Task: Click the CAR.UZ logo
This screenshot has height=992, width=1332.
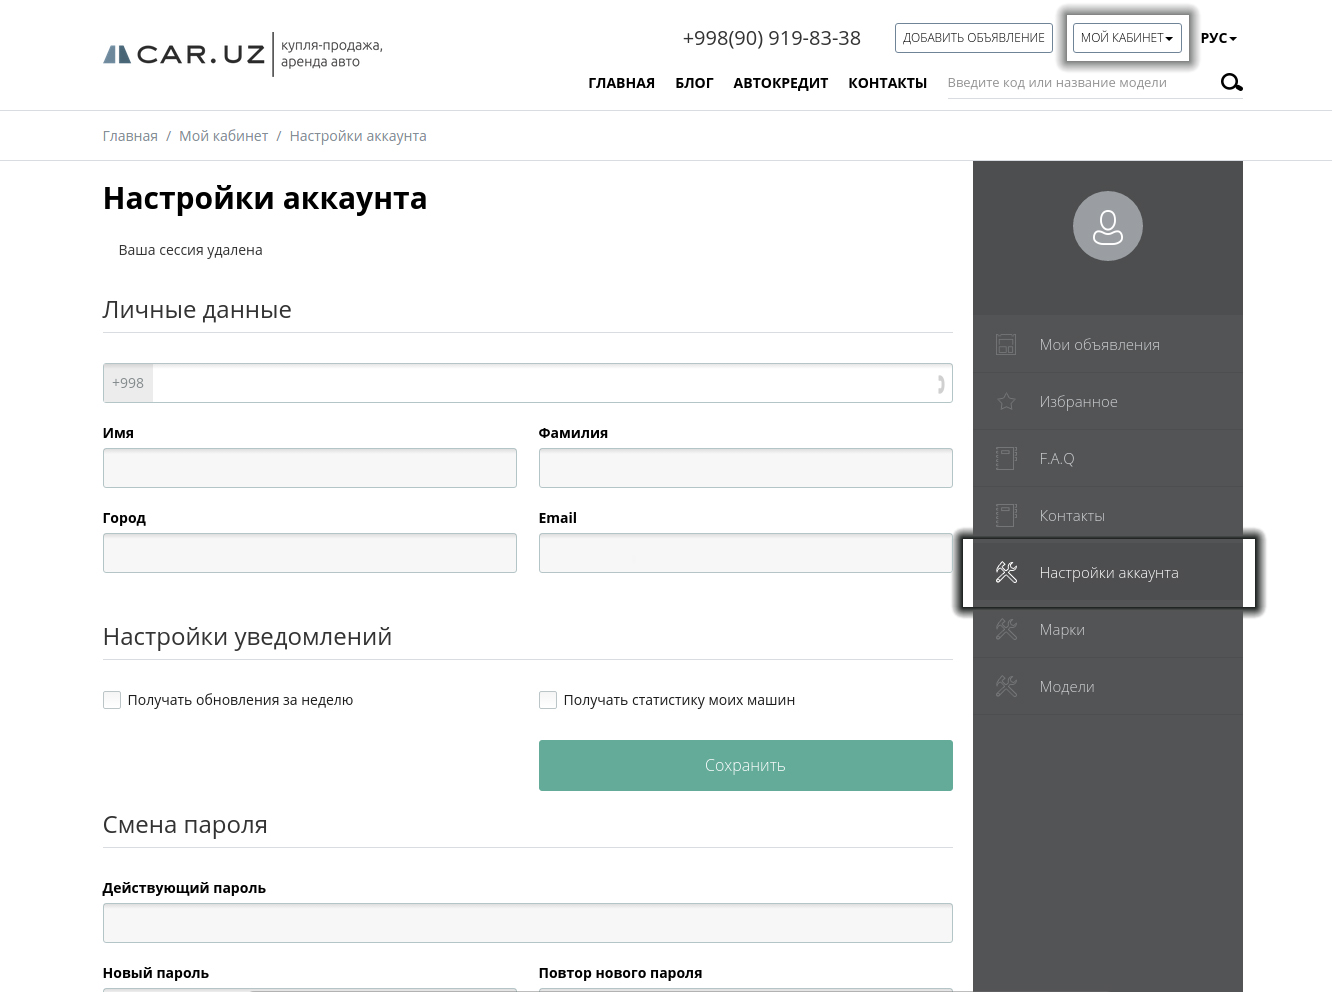Action: tap(184, 54)
